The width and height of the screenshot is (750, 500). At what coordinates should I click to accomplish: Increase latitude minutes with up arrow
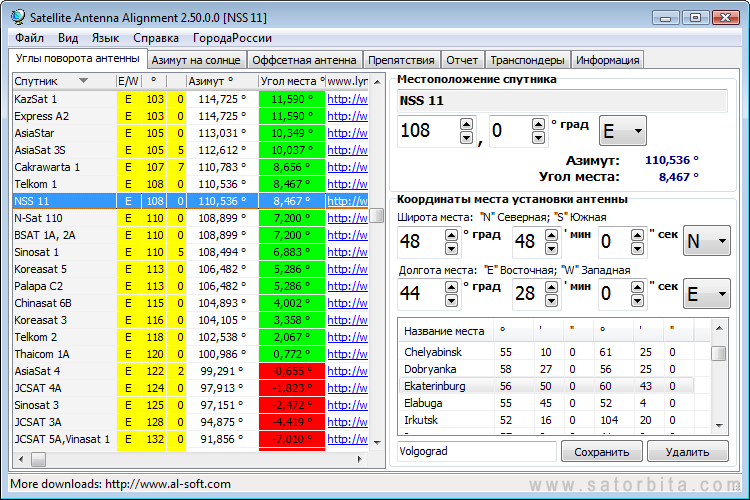[x=550, y=234]
